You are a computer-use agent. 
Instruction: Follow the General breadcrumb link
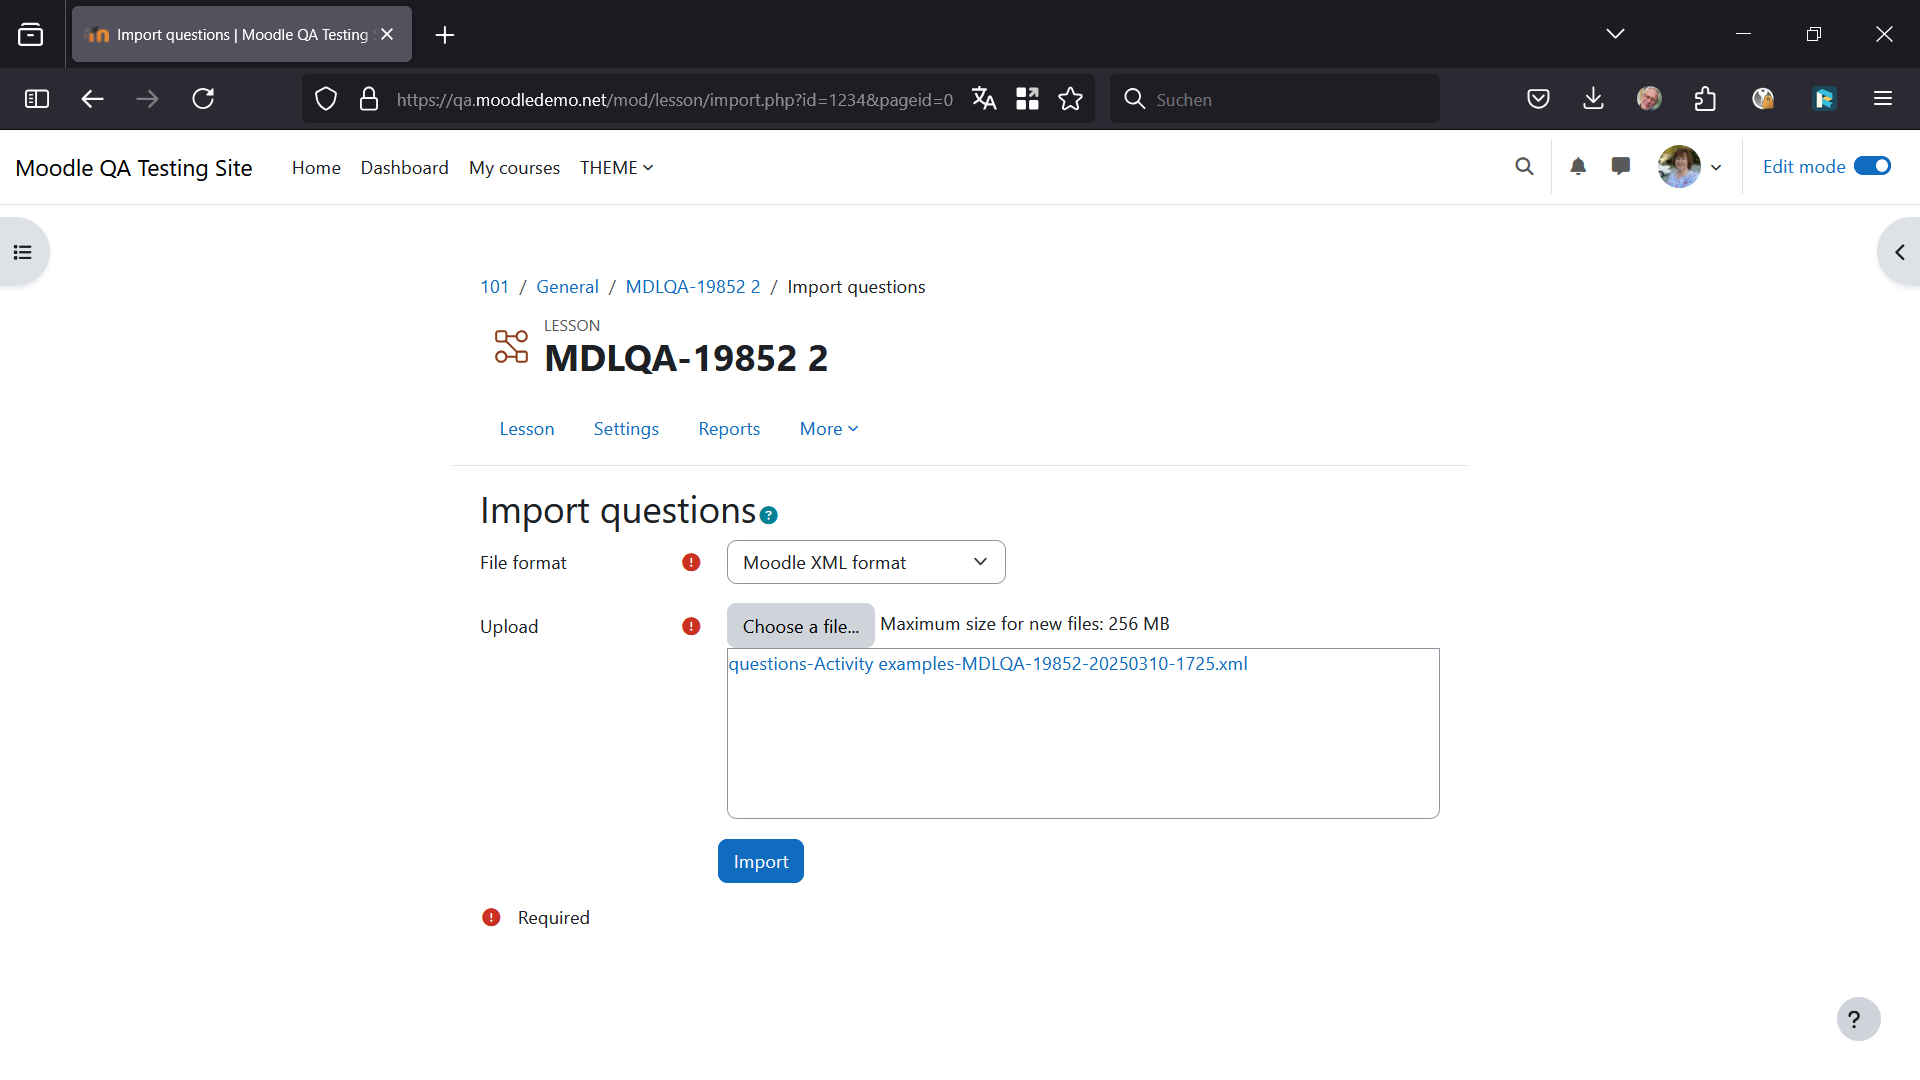pos(567,287)
